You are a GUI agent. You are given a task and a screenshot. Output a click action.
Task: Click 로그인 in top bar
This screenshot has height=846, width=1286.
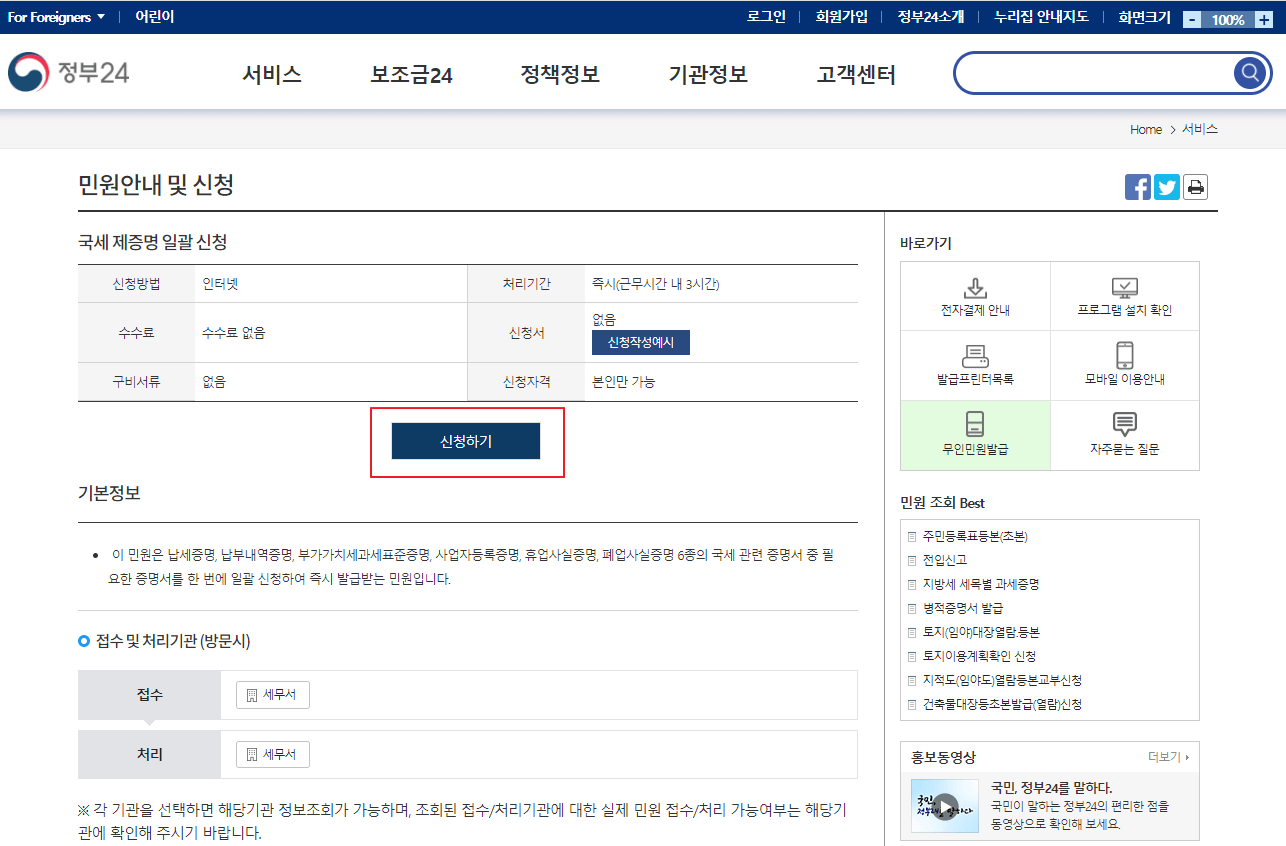[x=767, y=17]
